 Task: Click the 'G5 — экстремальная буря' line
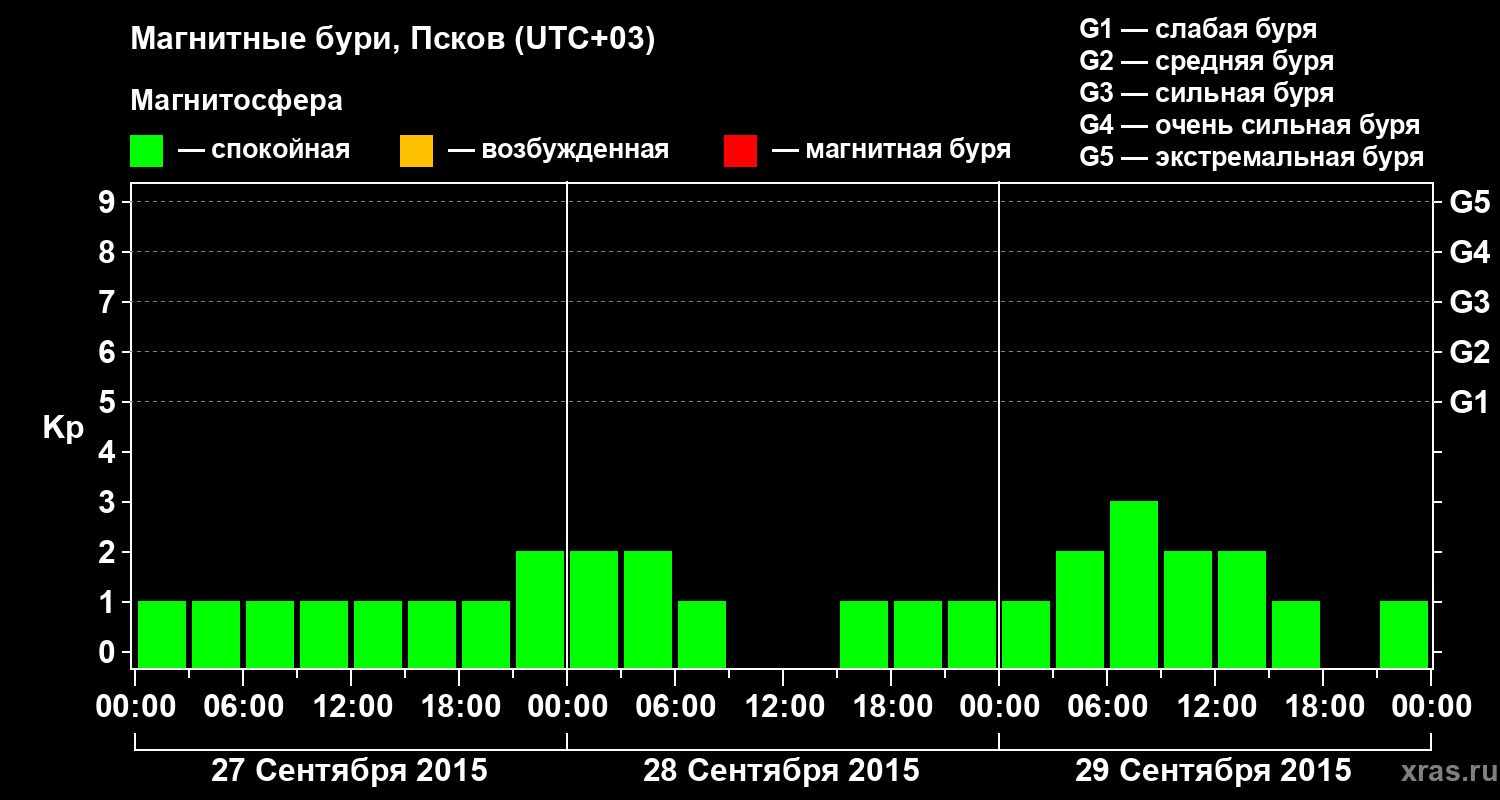coord(1251,158)
